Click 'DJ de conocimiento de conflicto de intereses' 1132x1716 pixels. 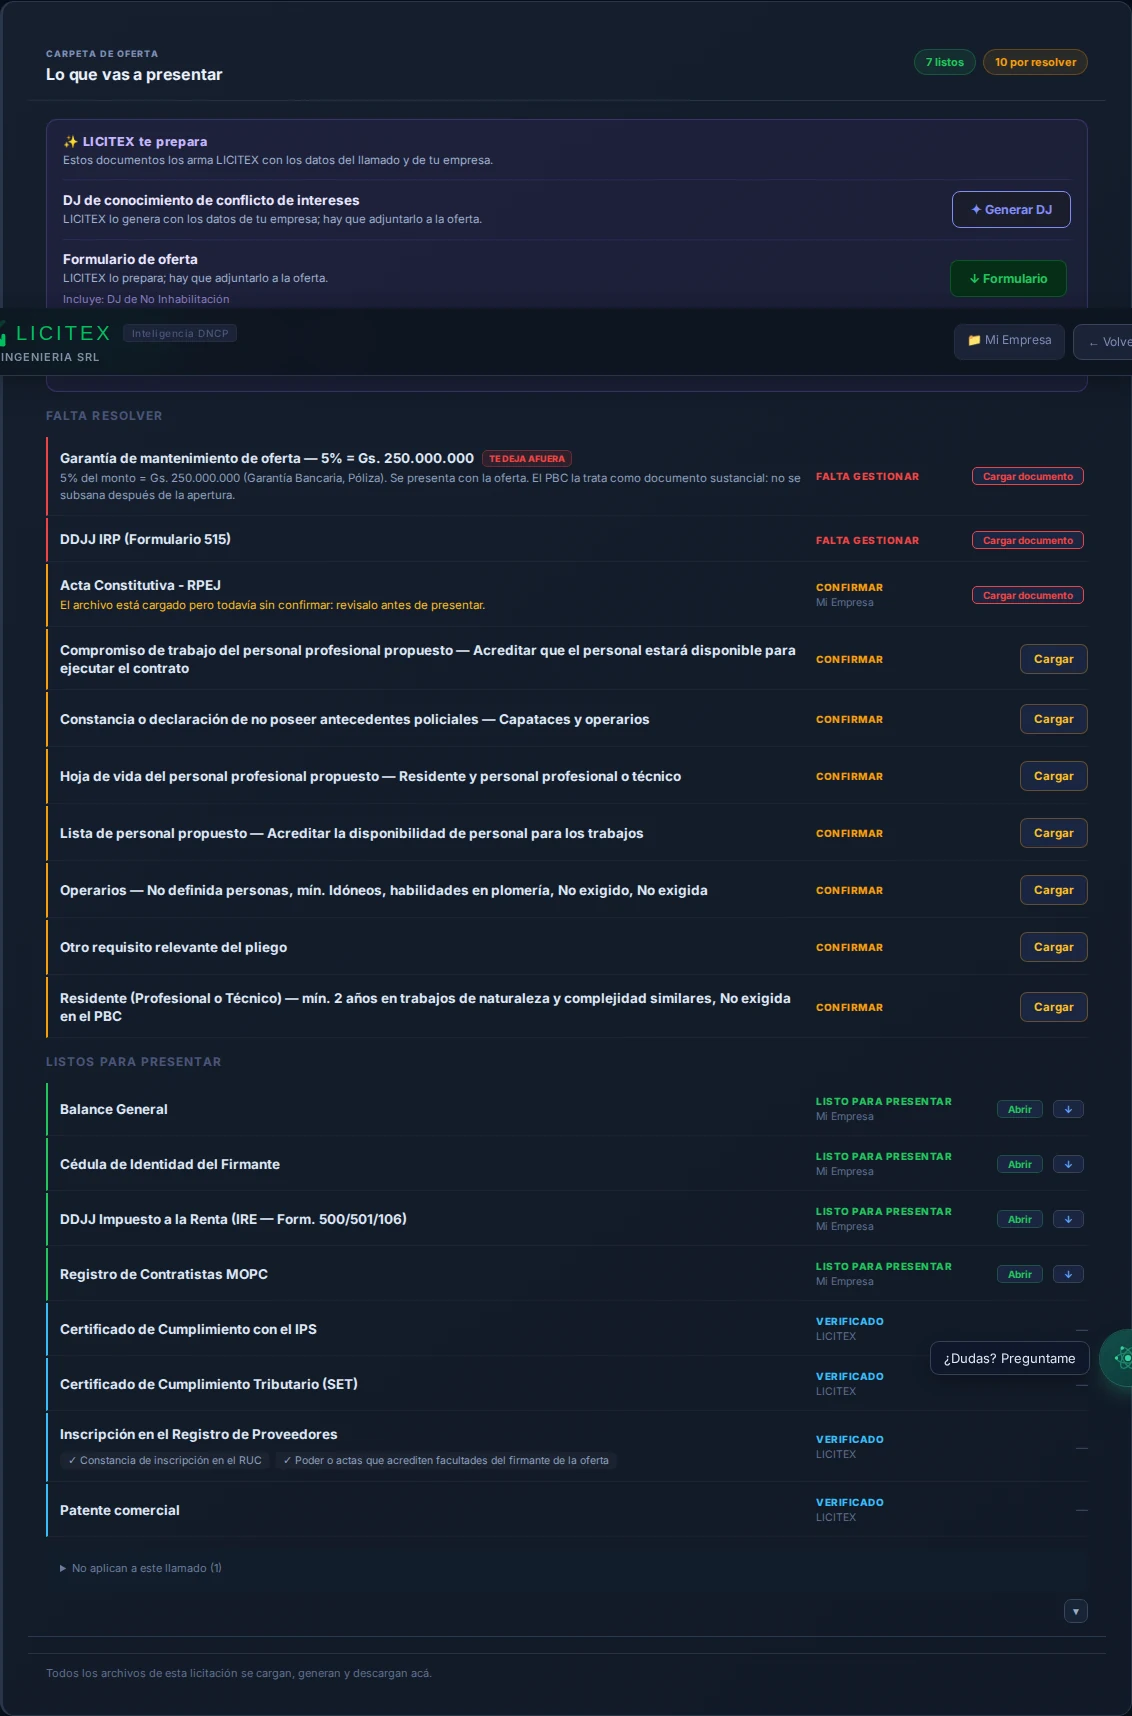[x=211, y=200]
